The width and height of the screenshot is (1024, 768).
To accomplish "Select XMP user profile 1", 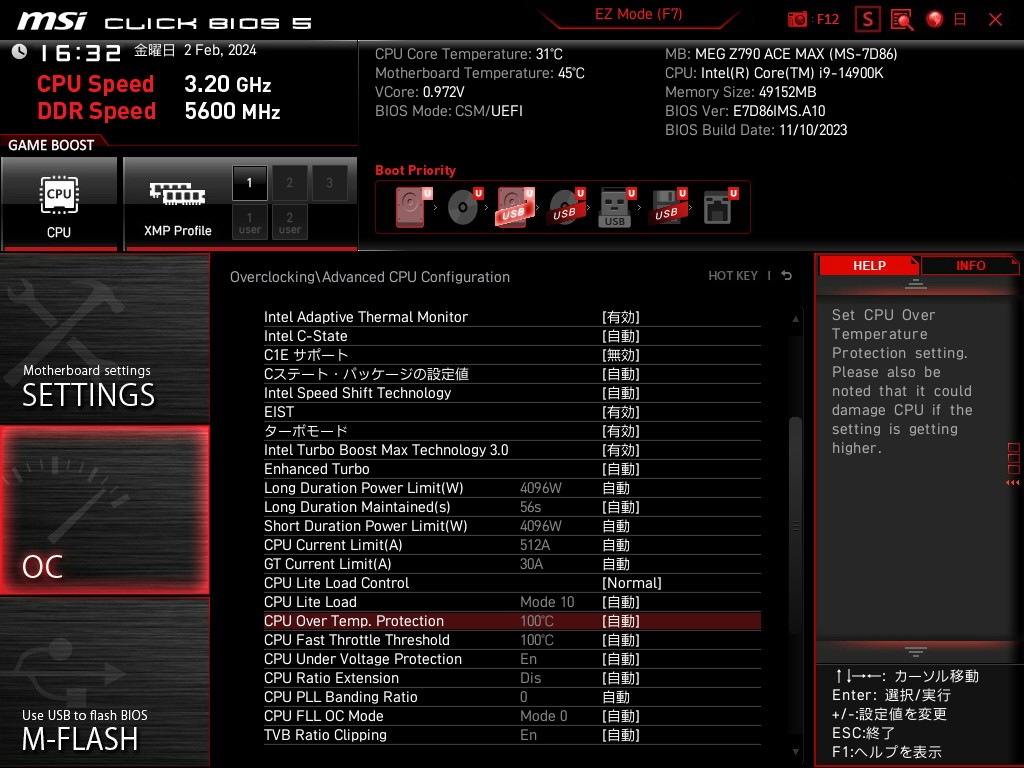I will [249, 222].
